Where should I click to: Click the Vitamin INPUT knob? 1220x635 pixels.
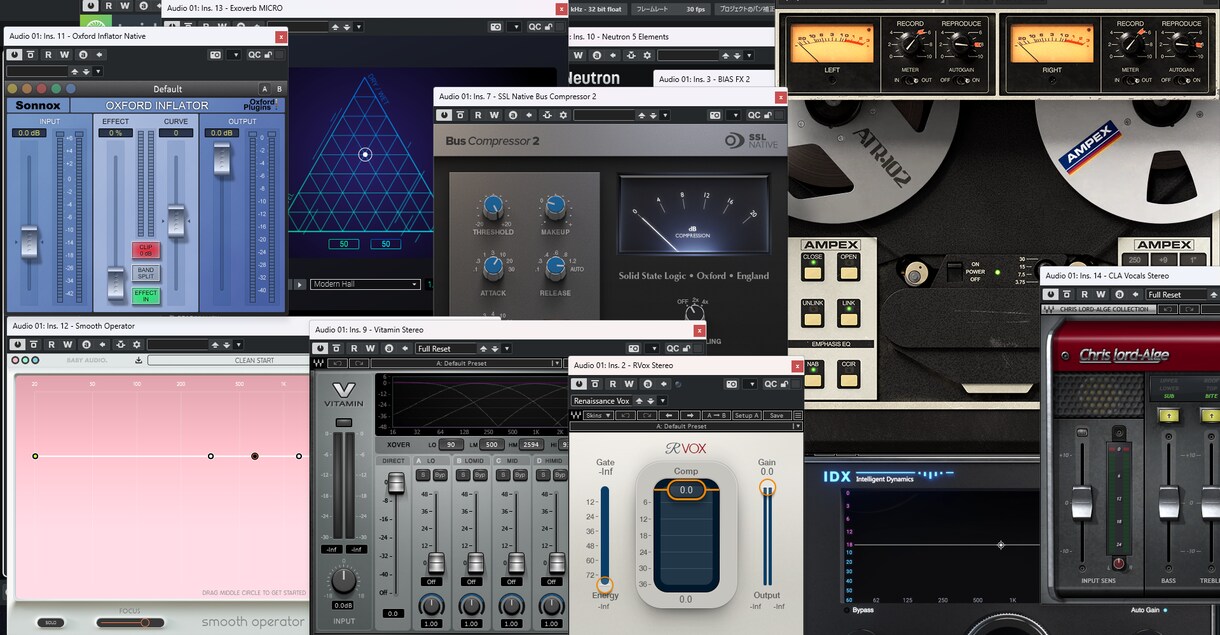click(344, 580)
